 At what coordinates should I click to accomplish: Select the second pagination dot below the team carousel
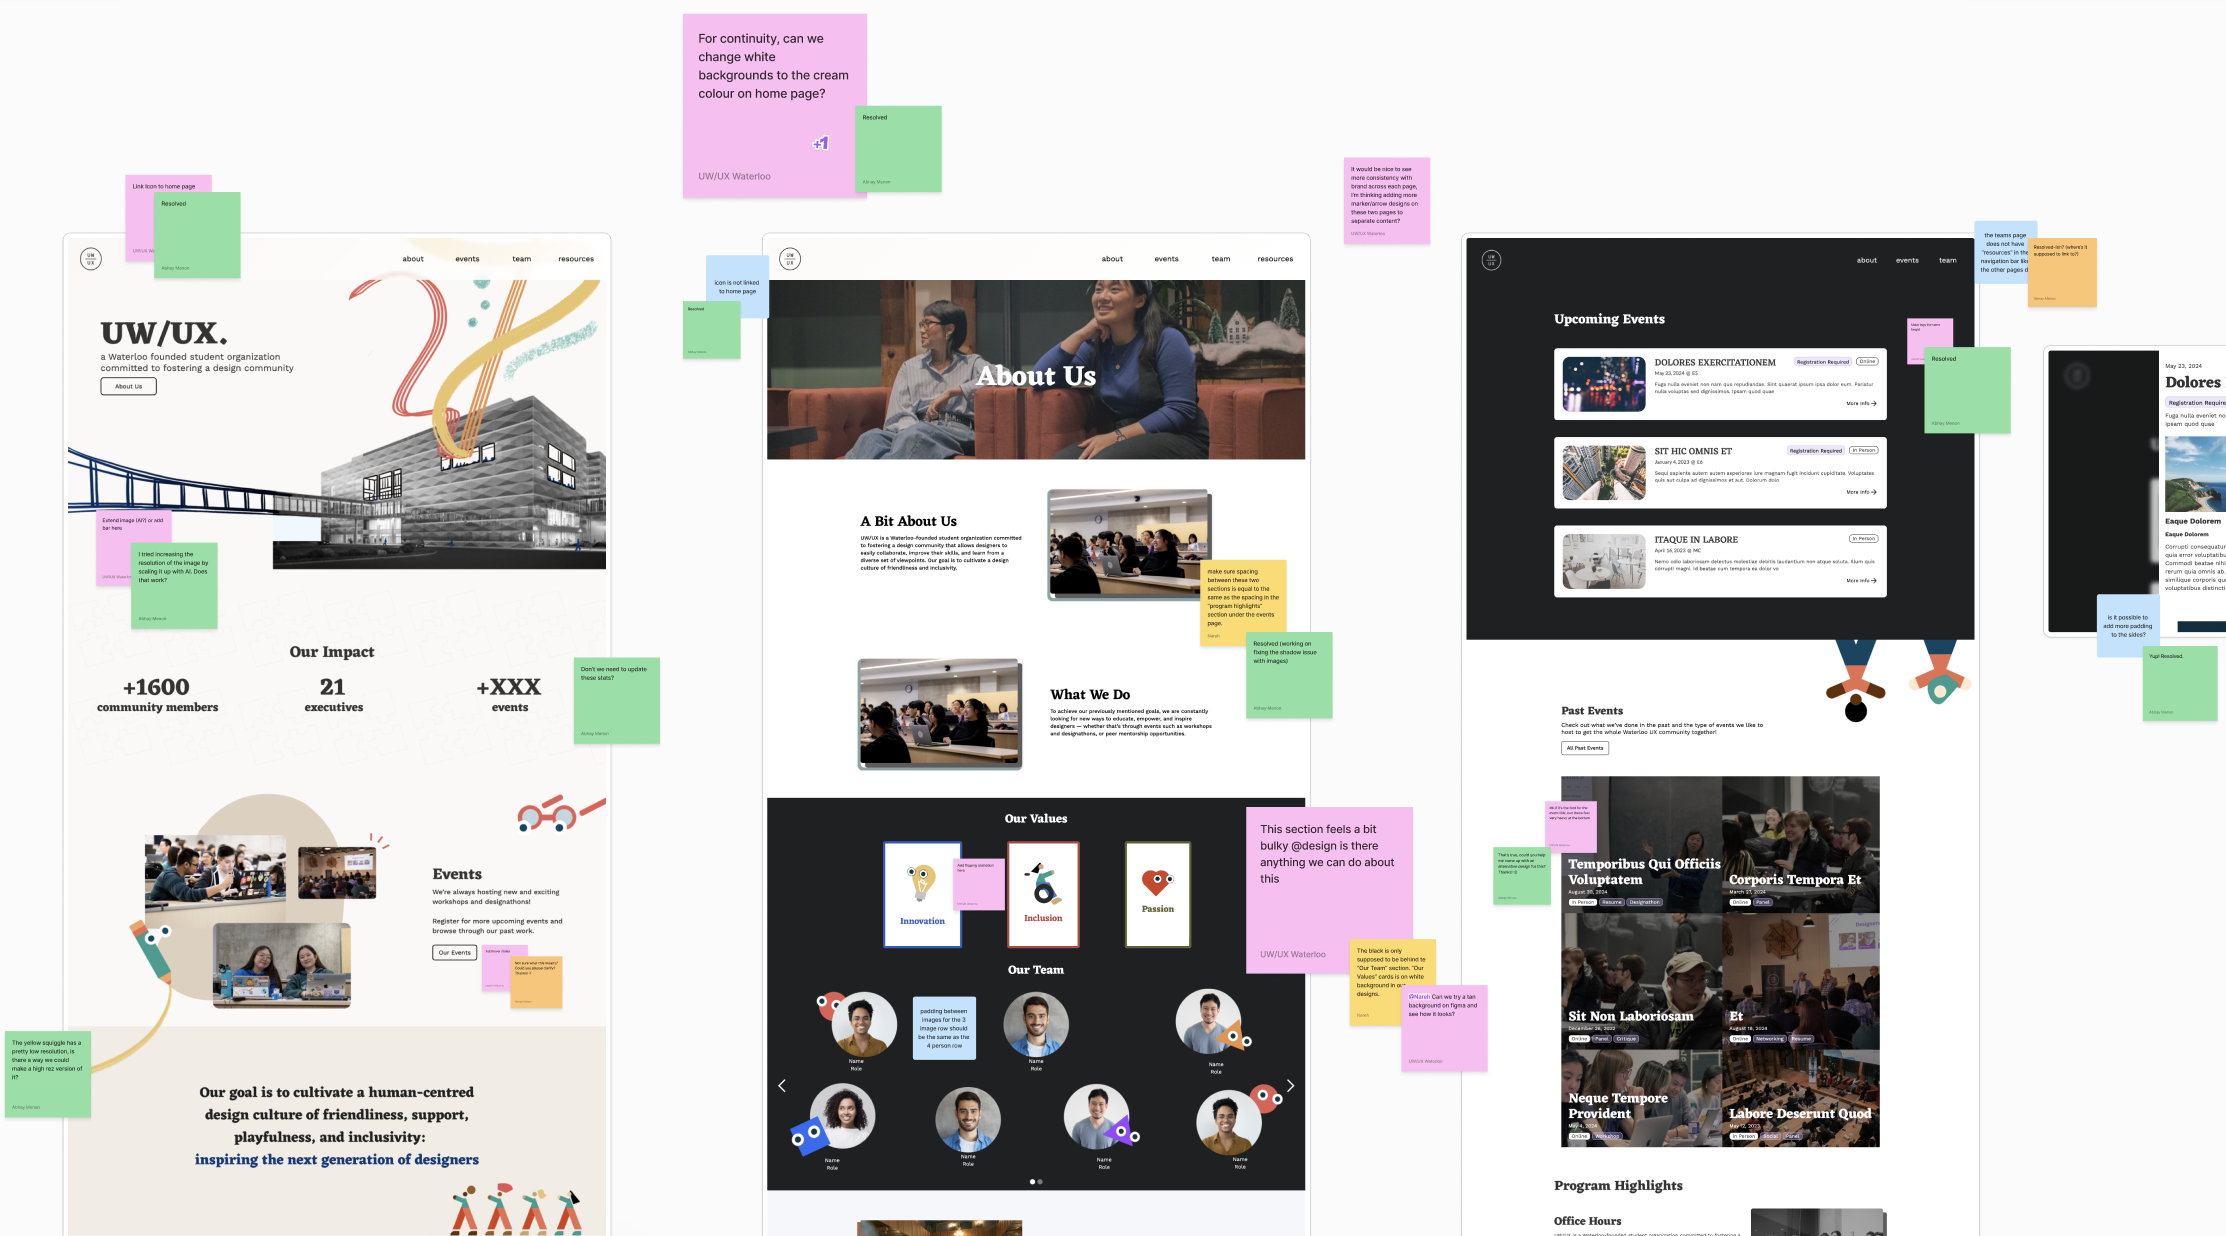[x=1040, y=1181]
